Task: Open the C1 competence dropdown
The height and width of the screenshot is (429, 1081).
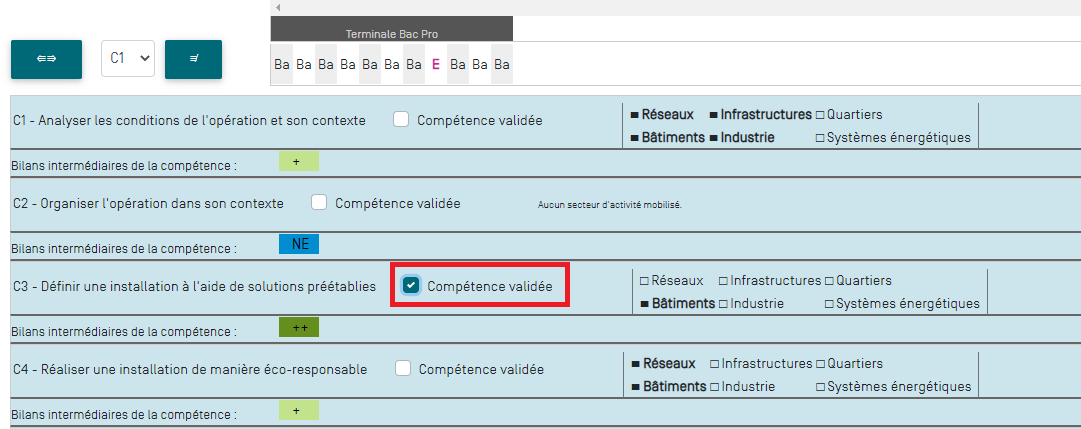Action: click(127, 59)
